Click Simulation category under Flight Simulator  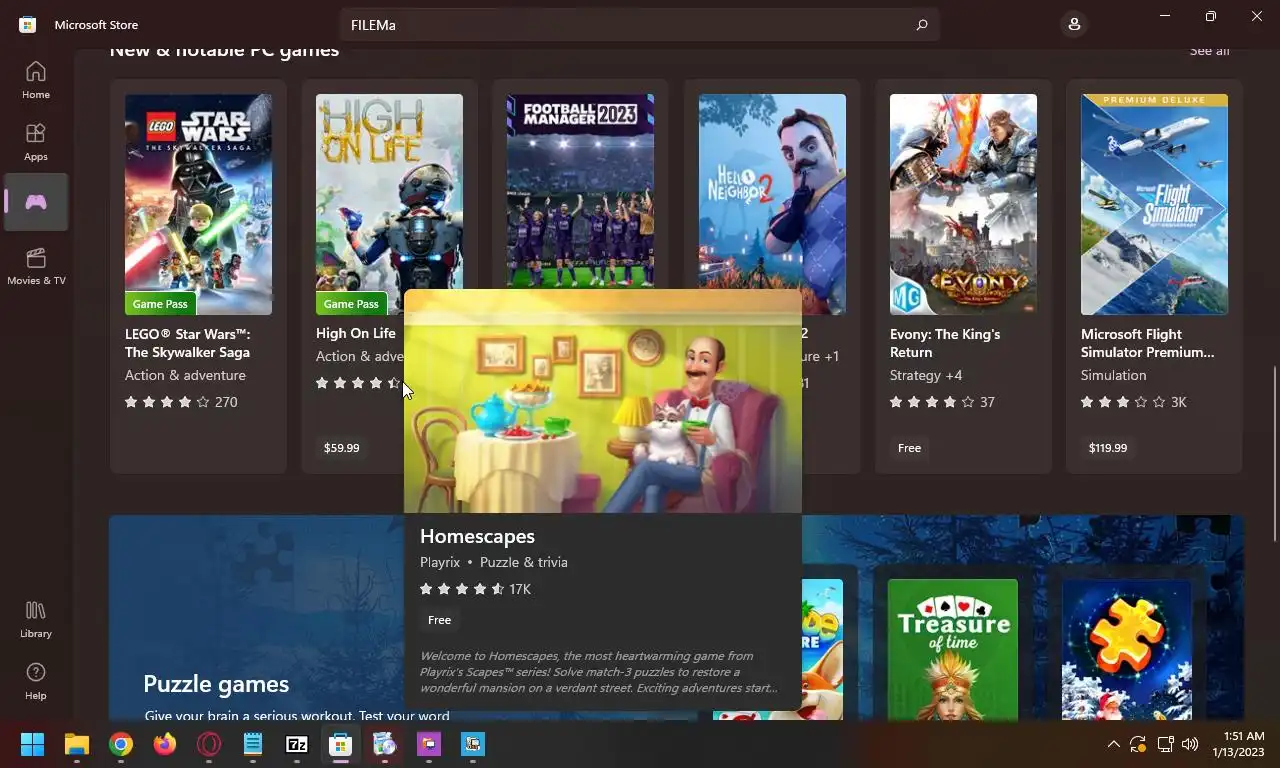[x=1113, y=375]
